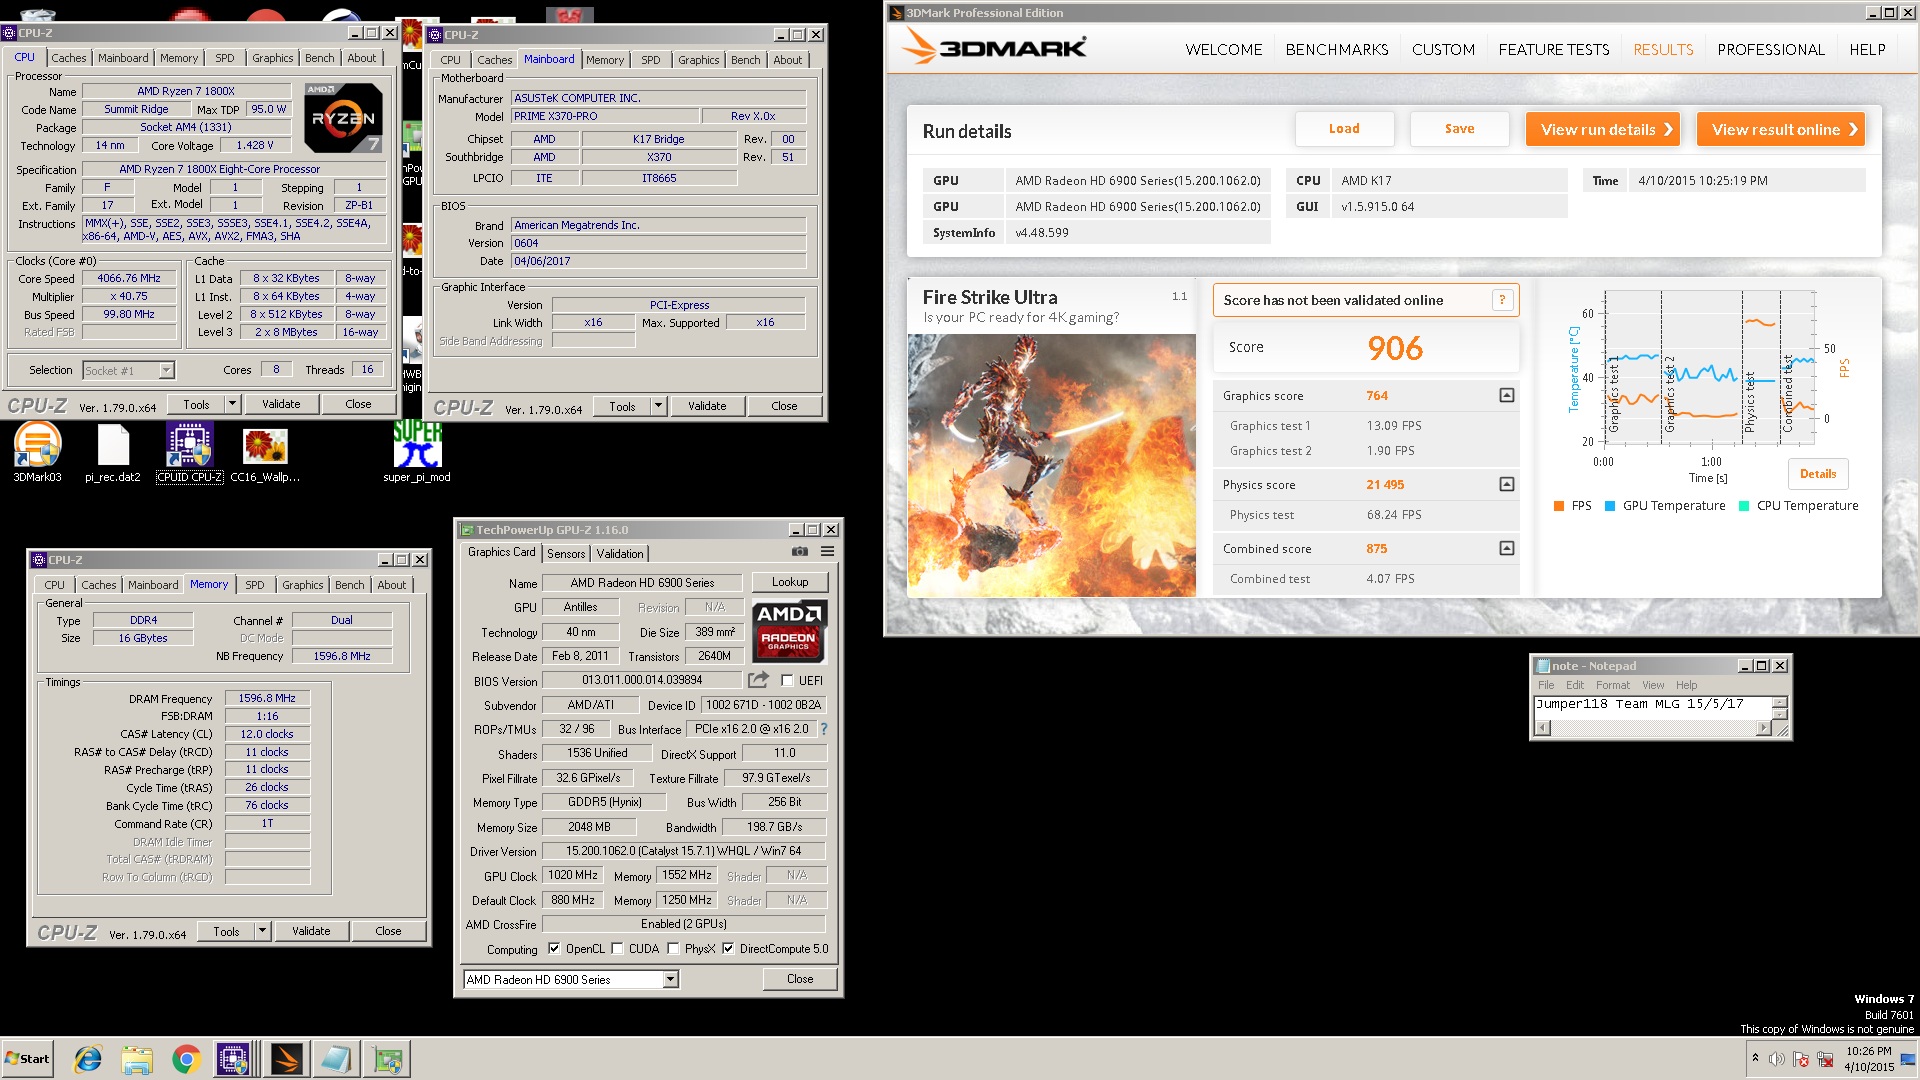Click the GPU-Z BIOS share/export icon
Image resolution: width=1920 pixels, height=1080 pixels.
(758, 680)
